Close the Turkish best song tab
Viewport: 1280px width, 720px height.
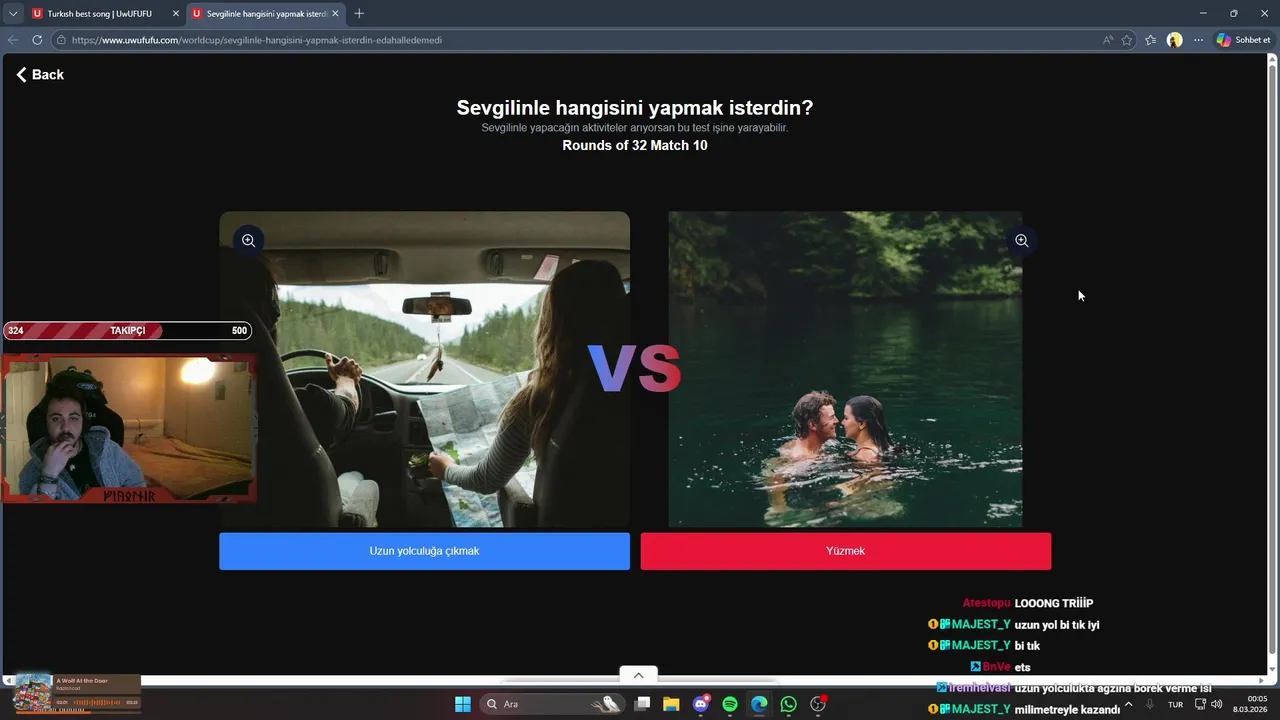[x=175, y=14]
